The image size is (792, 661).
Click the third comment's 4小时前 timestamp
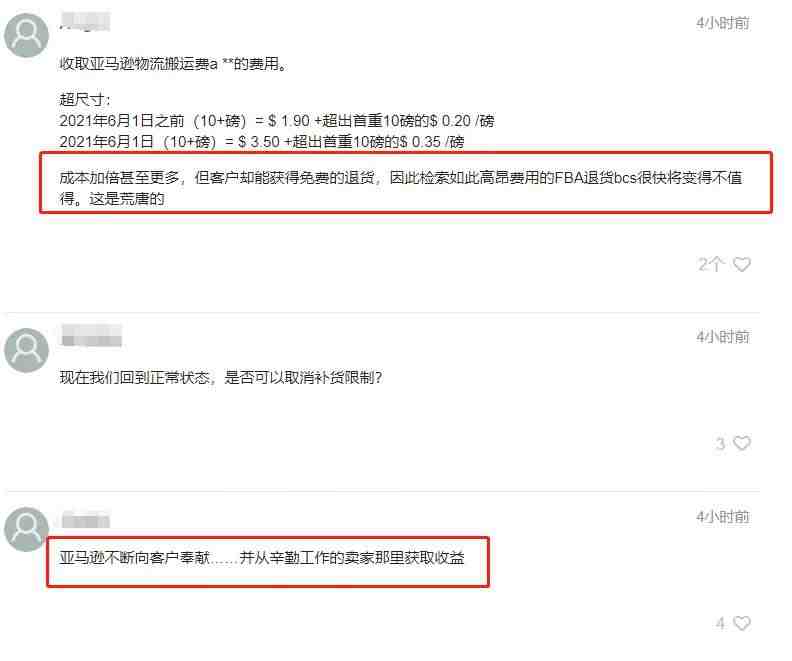pyautogui.click(x=722, y=517)
